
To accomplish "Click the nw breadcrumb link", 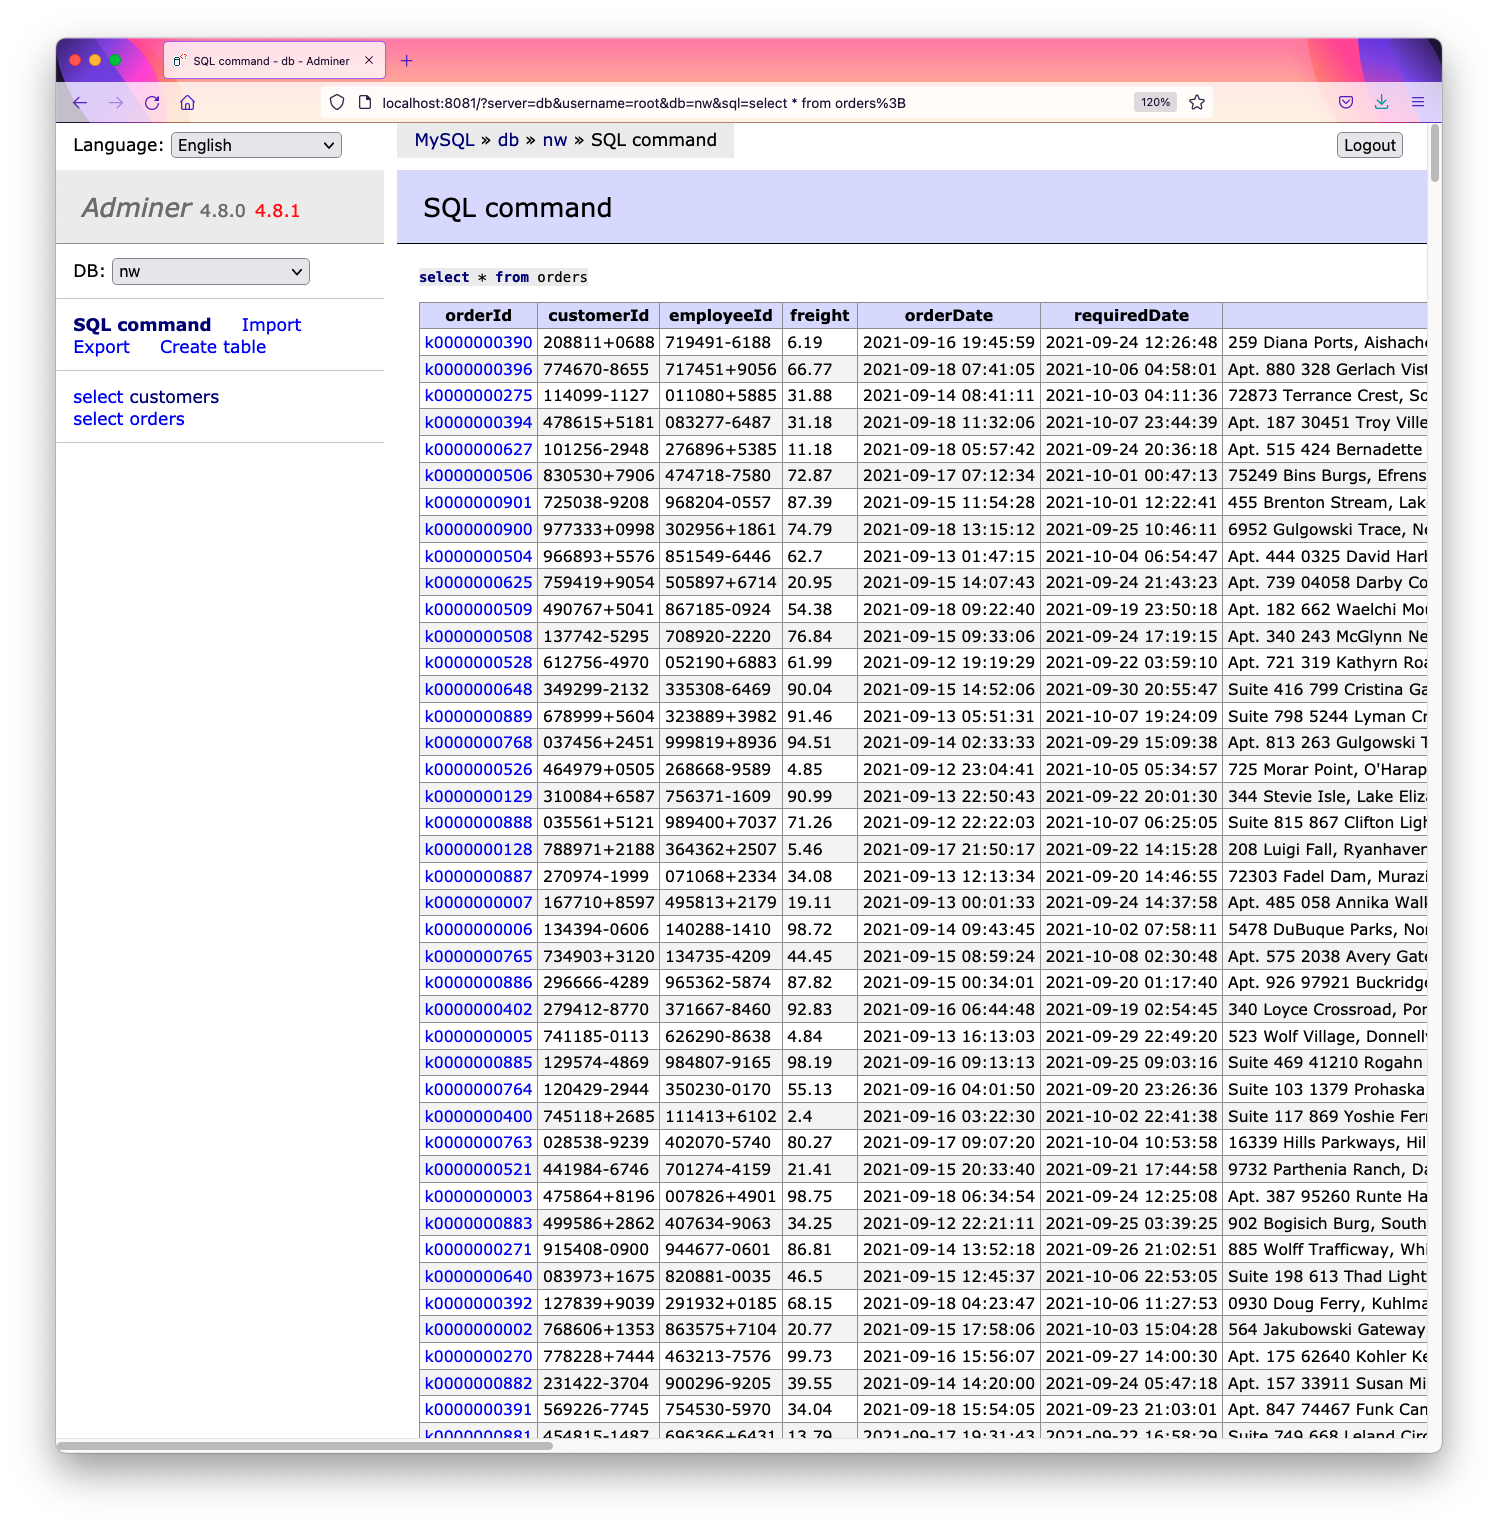I will pos(555,140).
